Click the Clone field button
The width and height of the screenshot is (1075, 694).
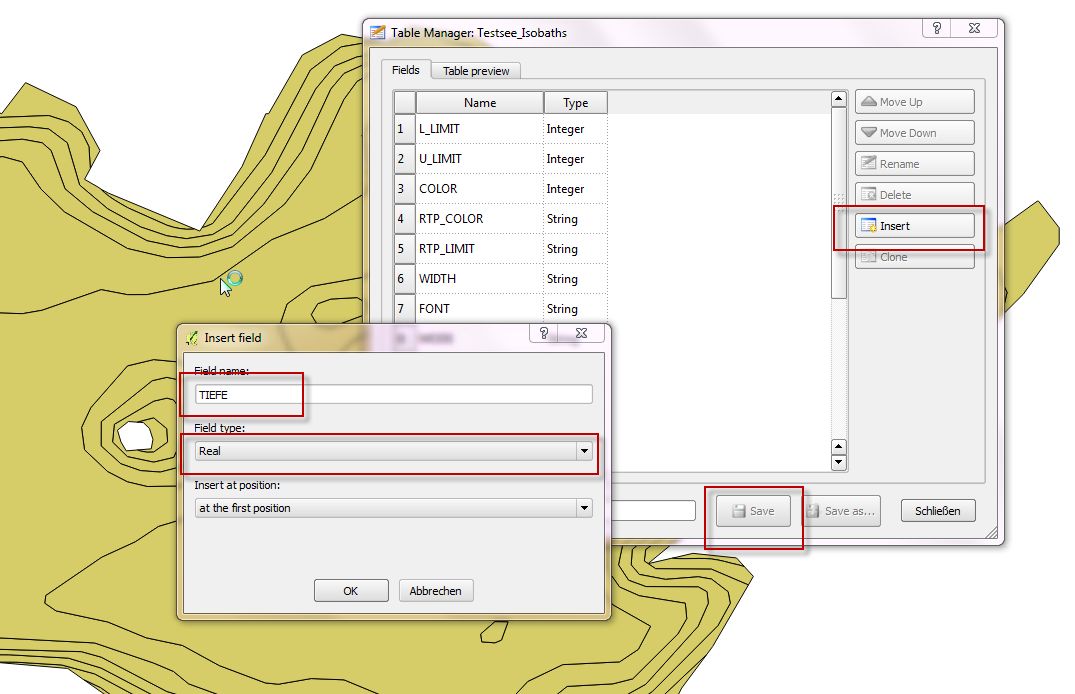(914, 257)
